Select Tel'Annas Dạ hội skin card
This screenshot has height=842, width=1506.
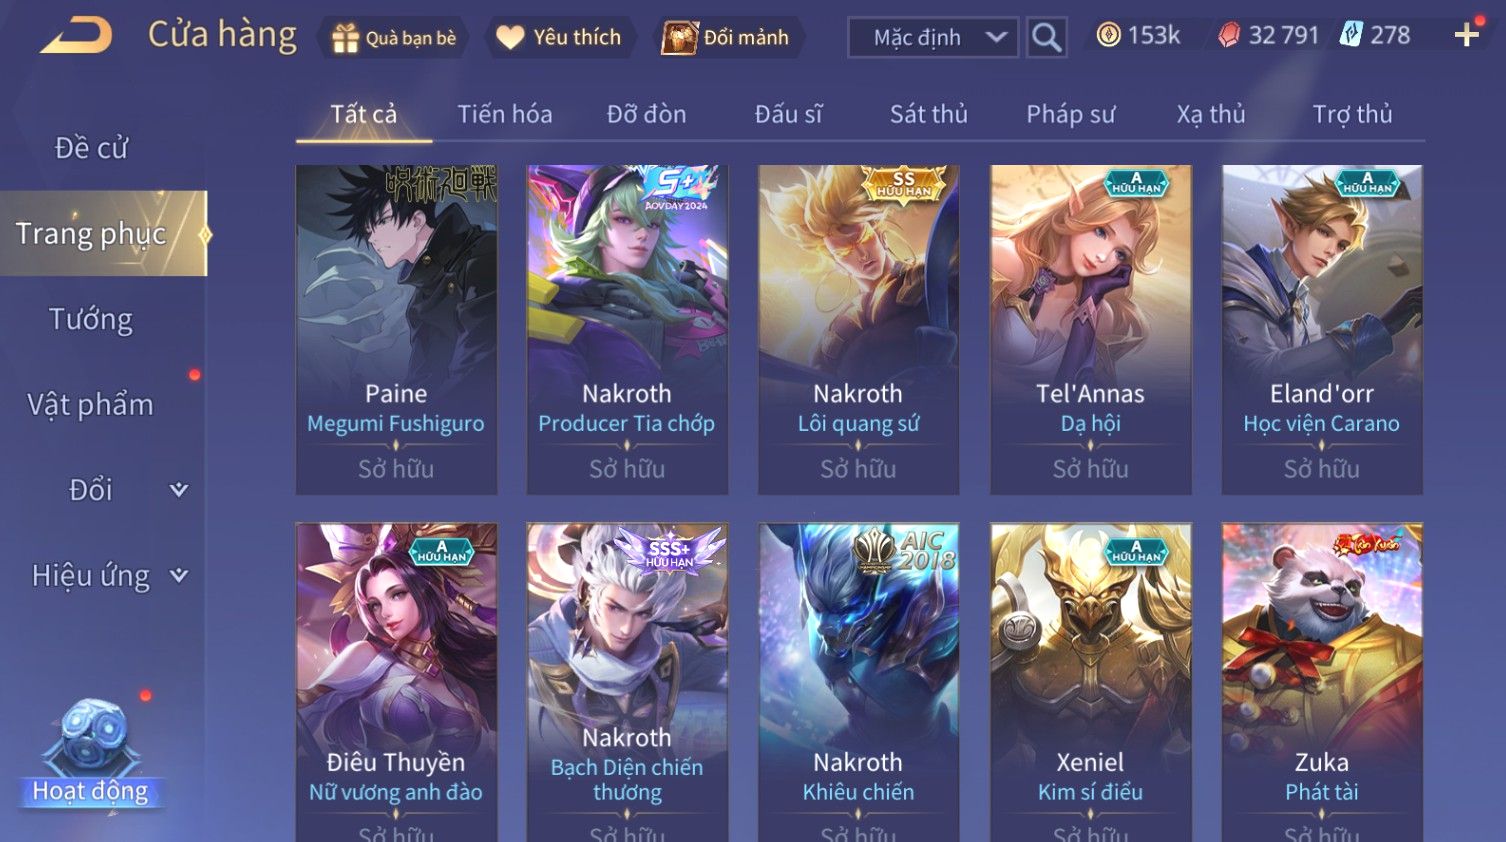click(1090, 329)
